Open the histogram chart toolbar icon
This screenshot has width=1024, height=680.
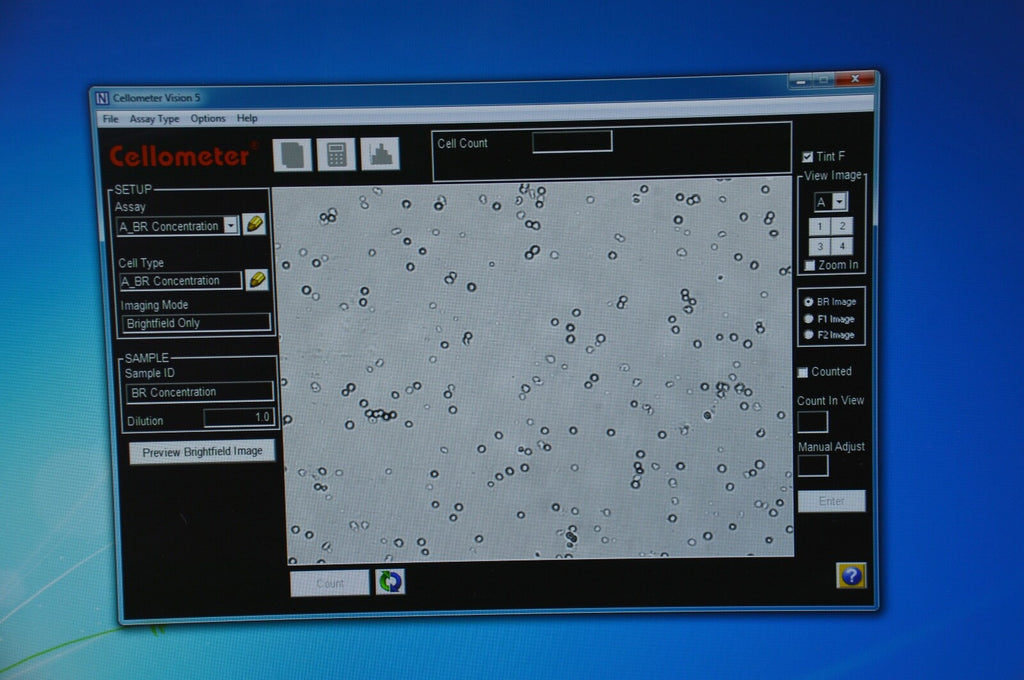[x=379, y=154]
